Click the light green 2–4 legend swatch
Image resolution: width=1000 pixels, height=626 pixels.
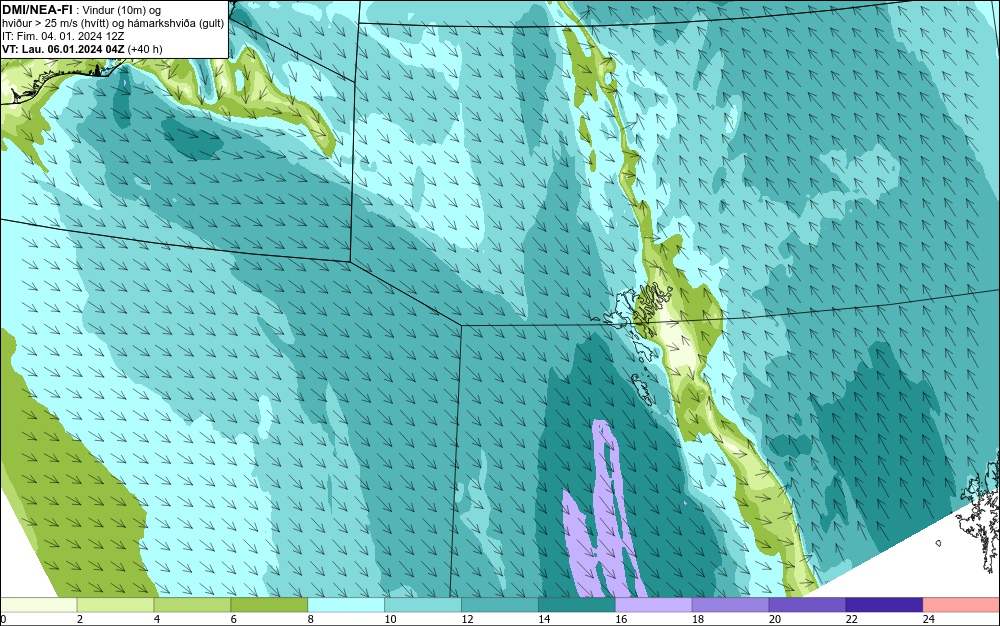pyautogui.click(x=115, y=605)
